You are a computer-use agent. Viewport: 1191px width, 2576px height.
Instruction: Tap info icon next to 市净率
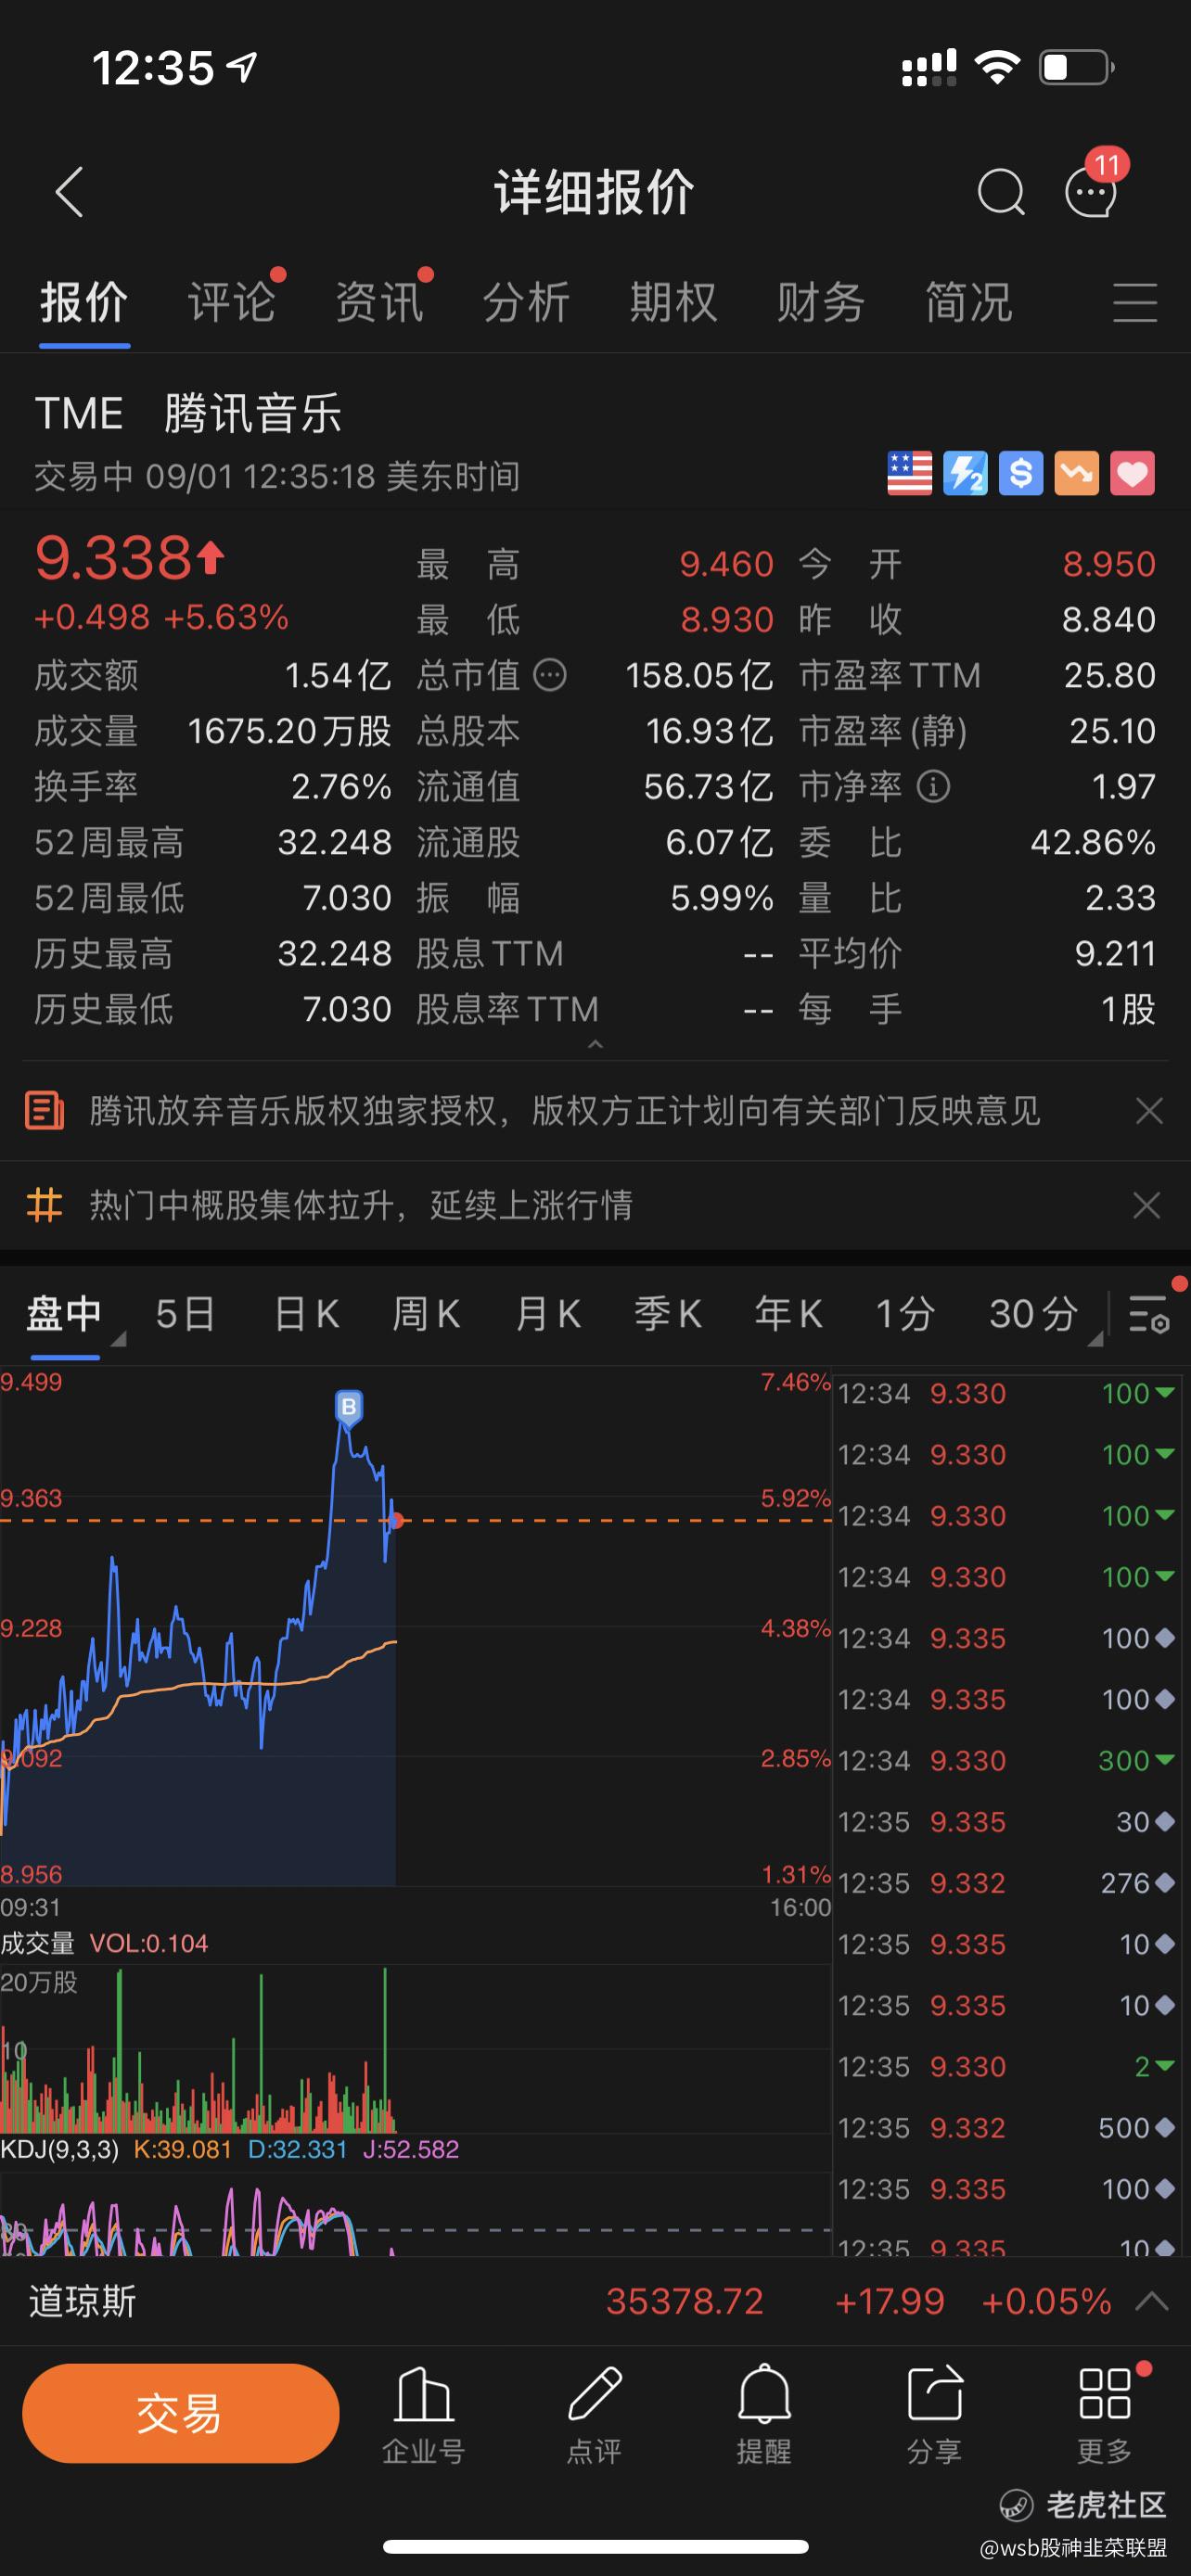(933, 787)
